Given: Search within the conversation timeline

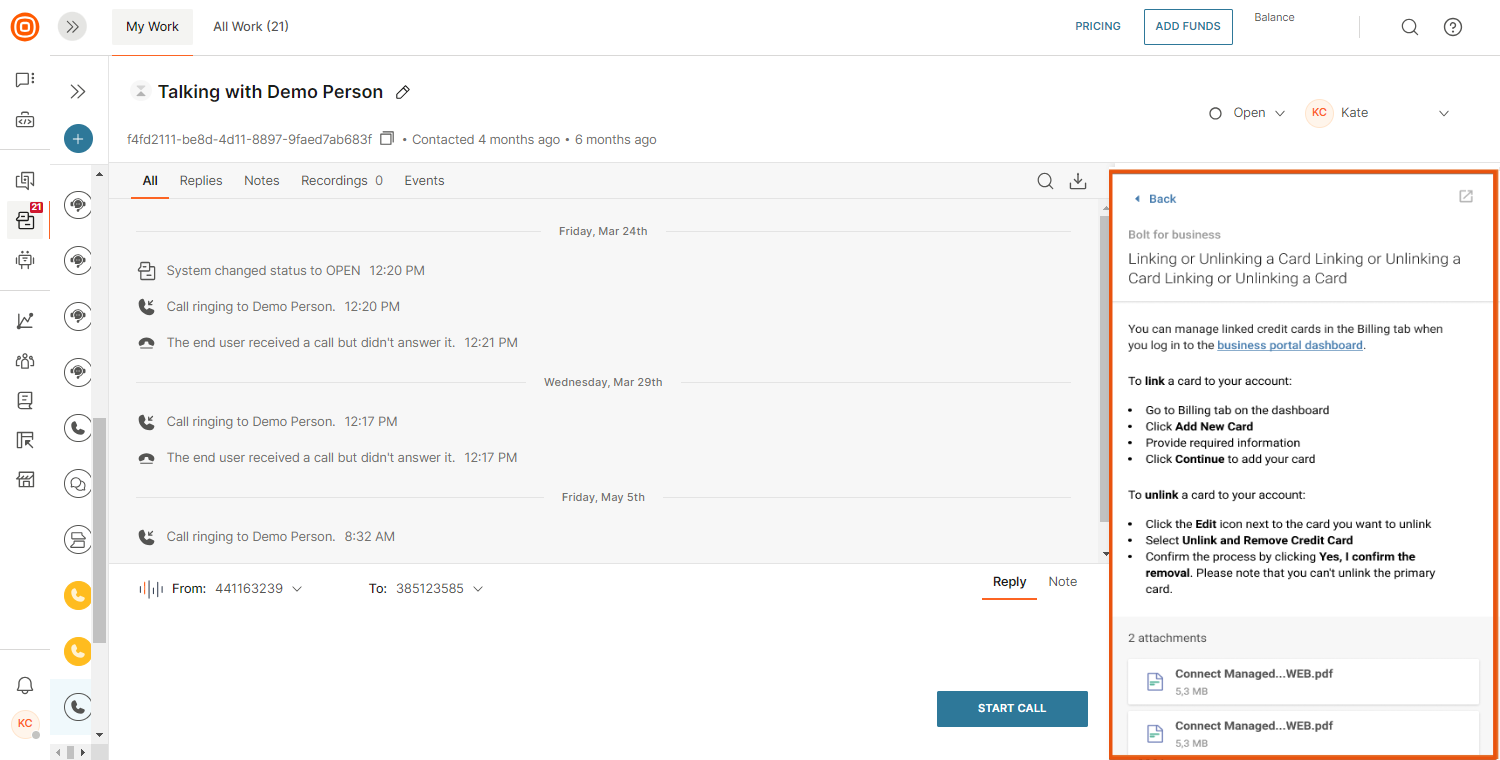Looking at the screenshot, I should [1045, 181].
